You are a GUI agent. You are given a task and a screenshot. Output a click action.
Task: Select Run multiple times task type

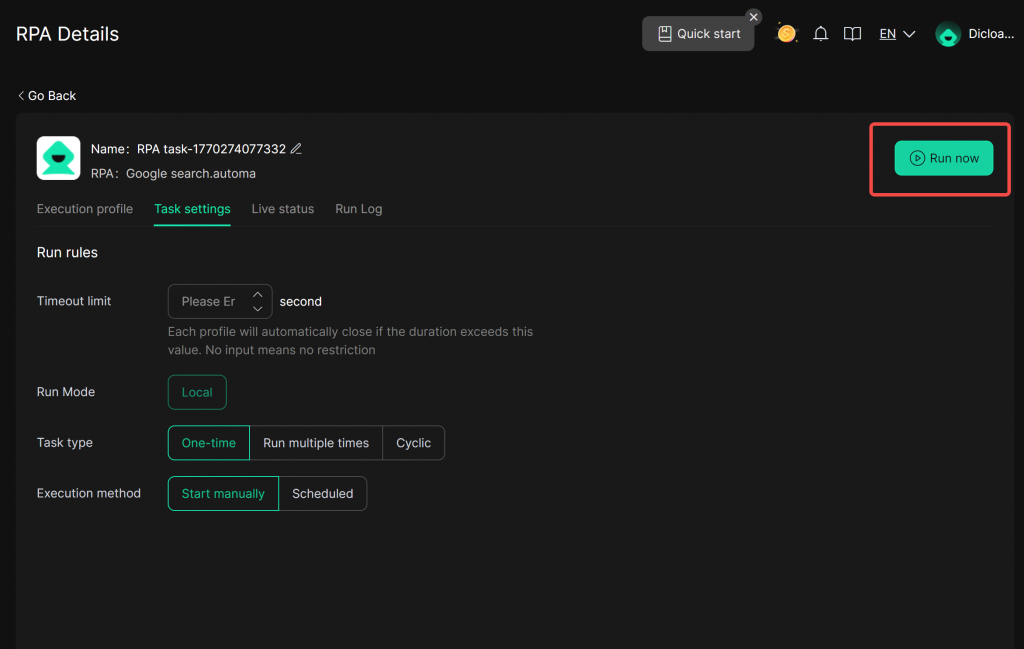pyautogui.click(x=316, y=443)
